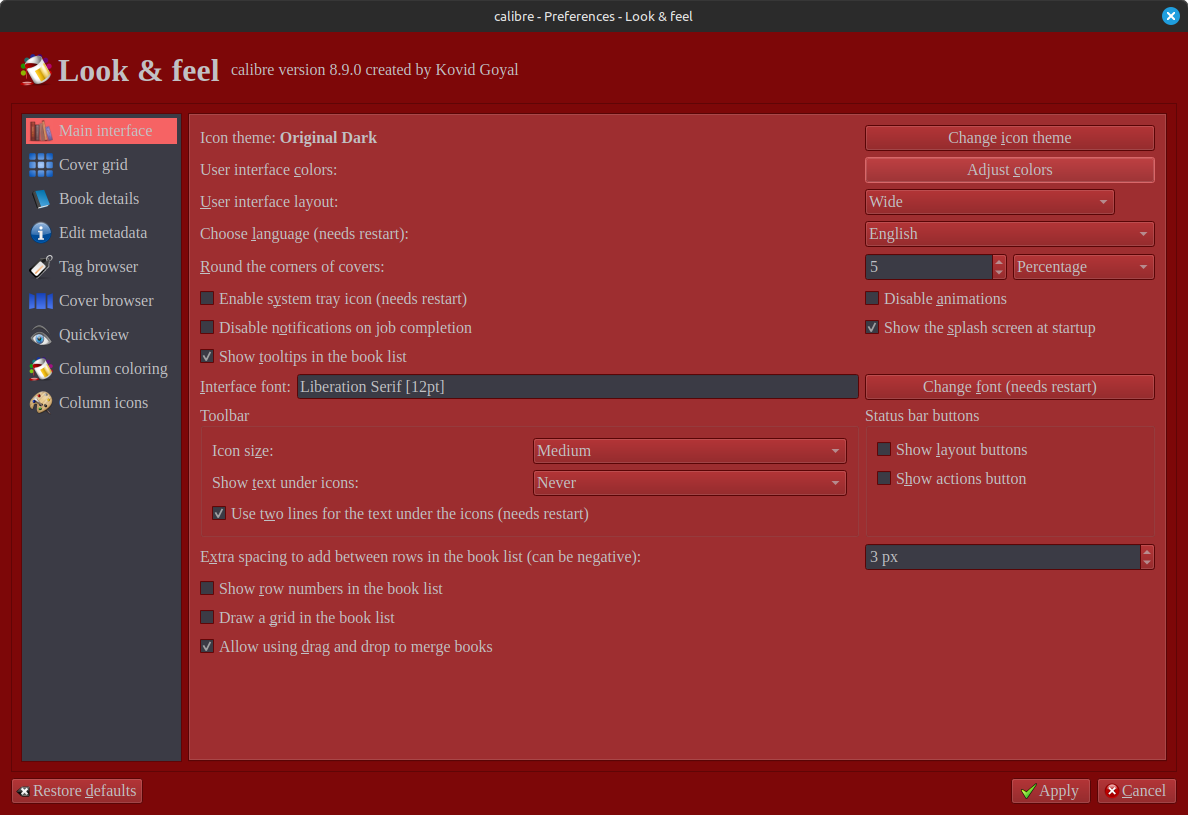
Task: Check Show row numbers in the book list
Action: click(x=207, y=588)
